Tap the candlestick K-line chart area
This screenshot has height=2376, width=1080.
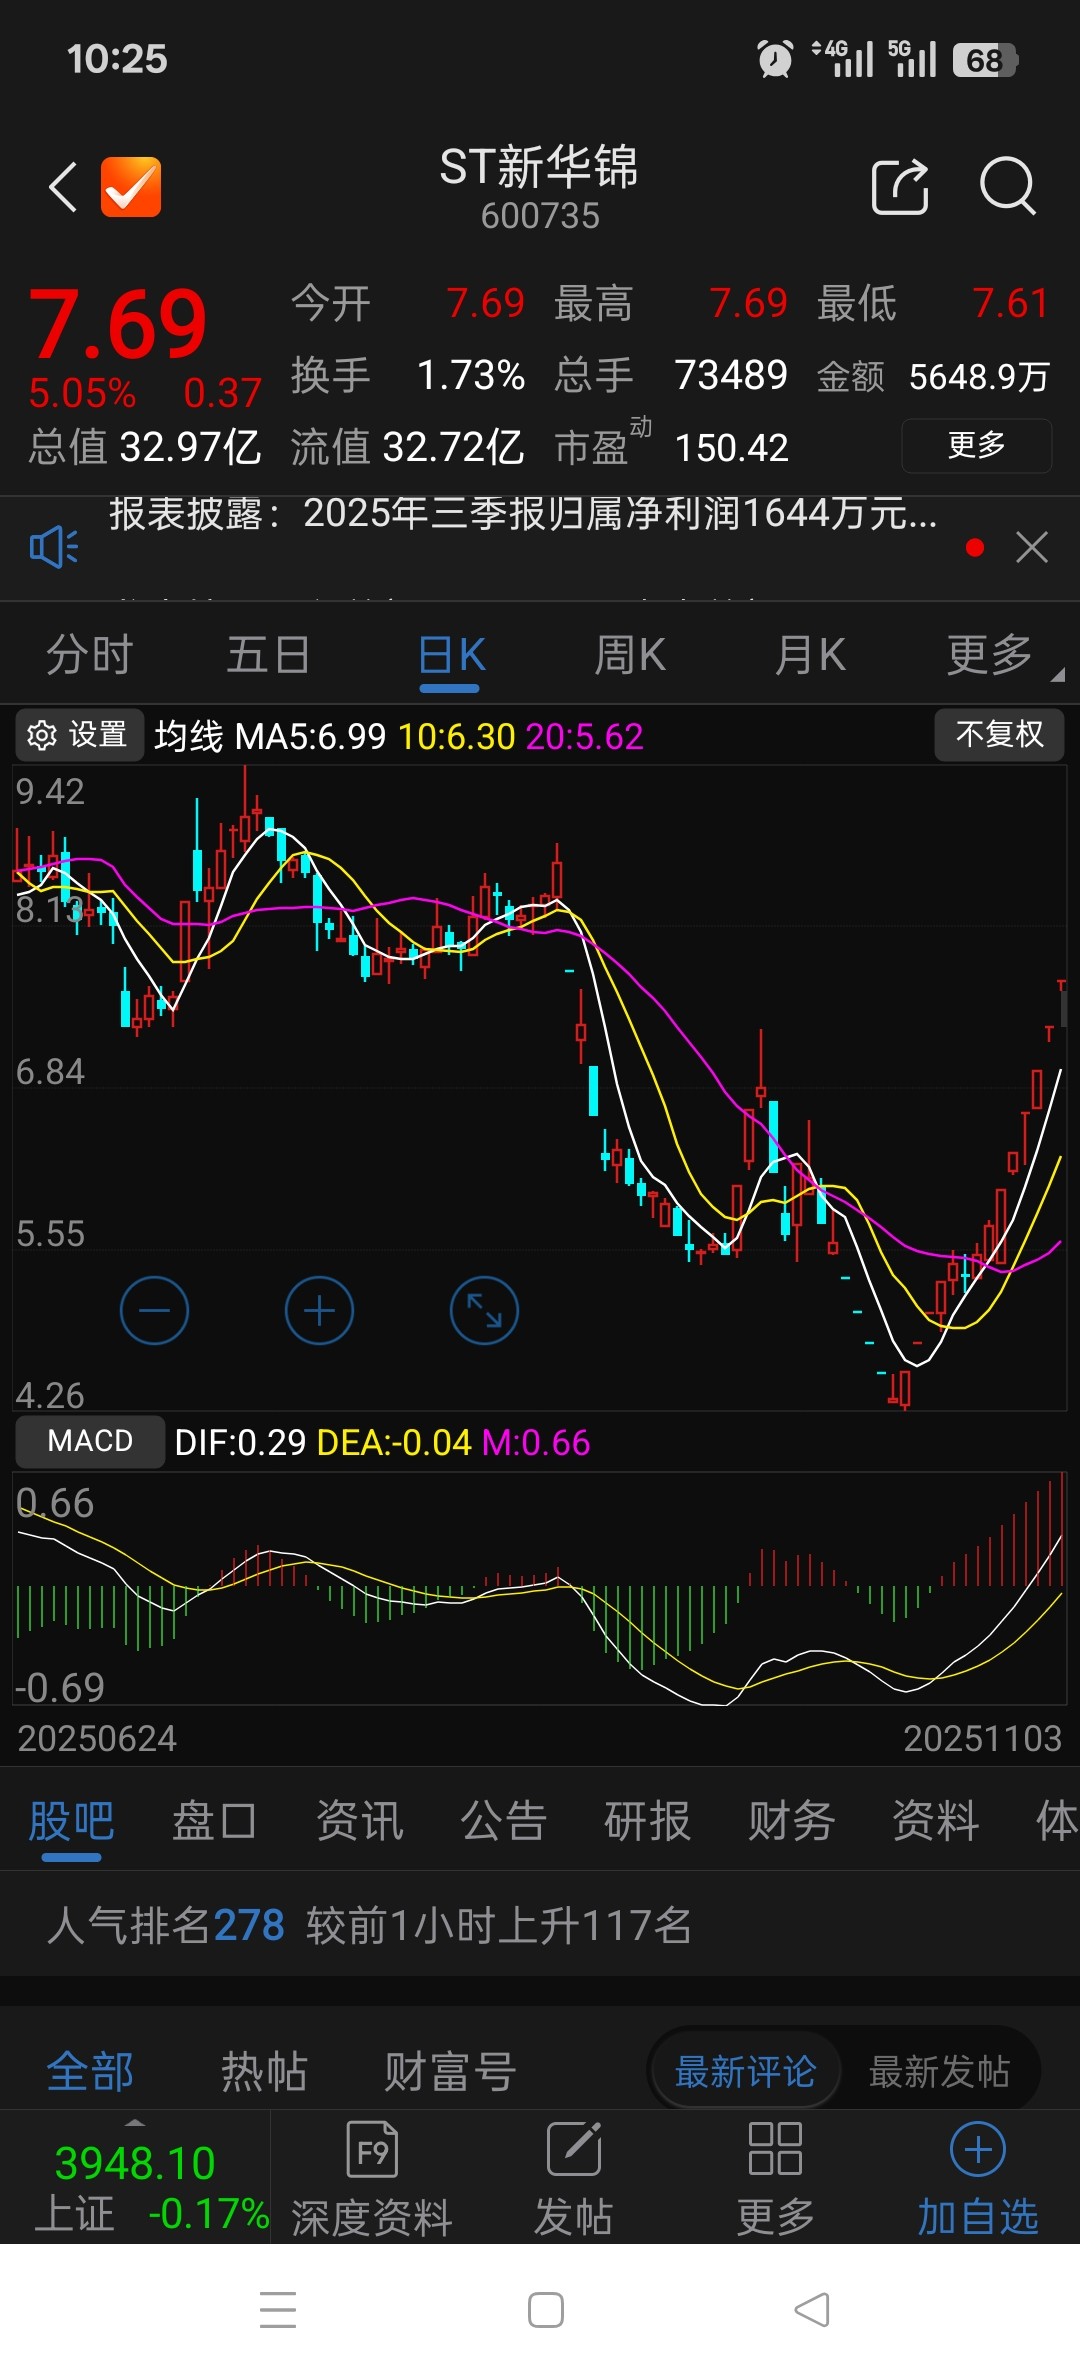point(540,1088)
